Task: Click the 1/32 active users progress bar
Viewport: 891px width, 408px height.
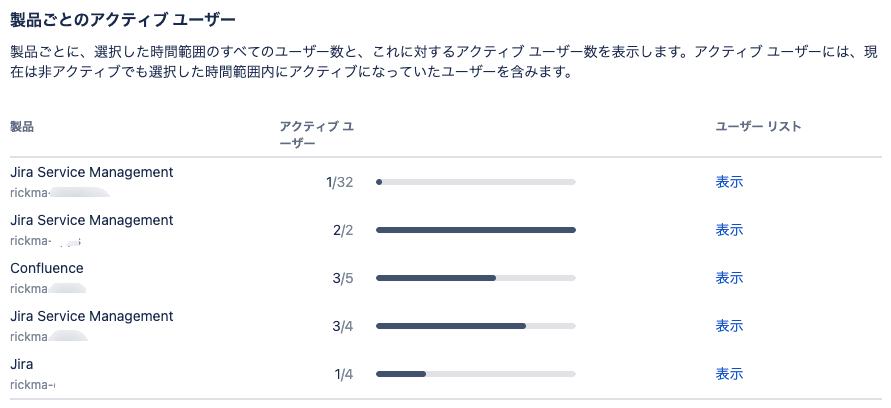Action: [476, 182]
